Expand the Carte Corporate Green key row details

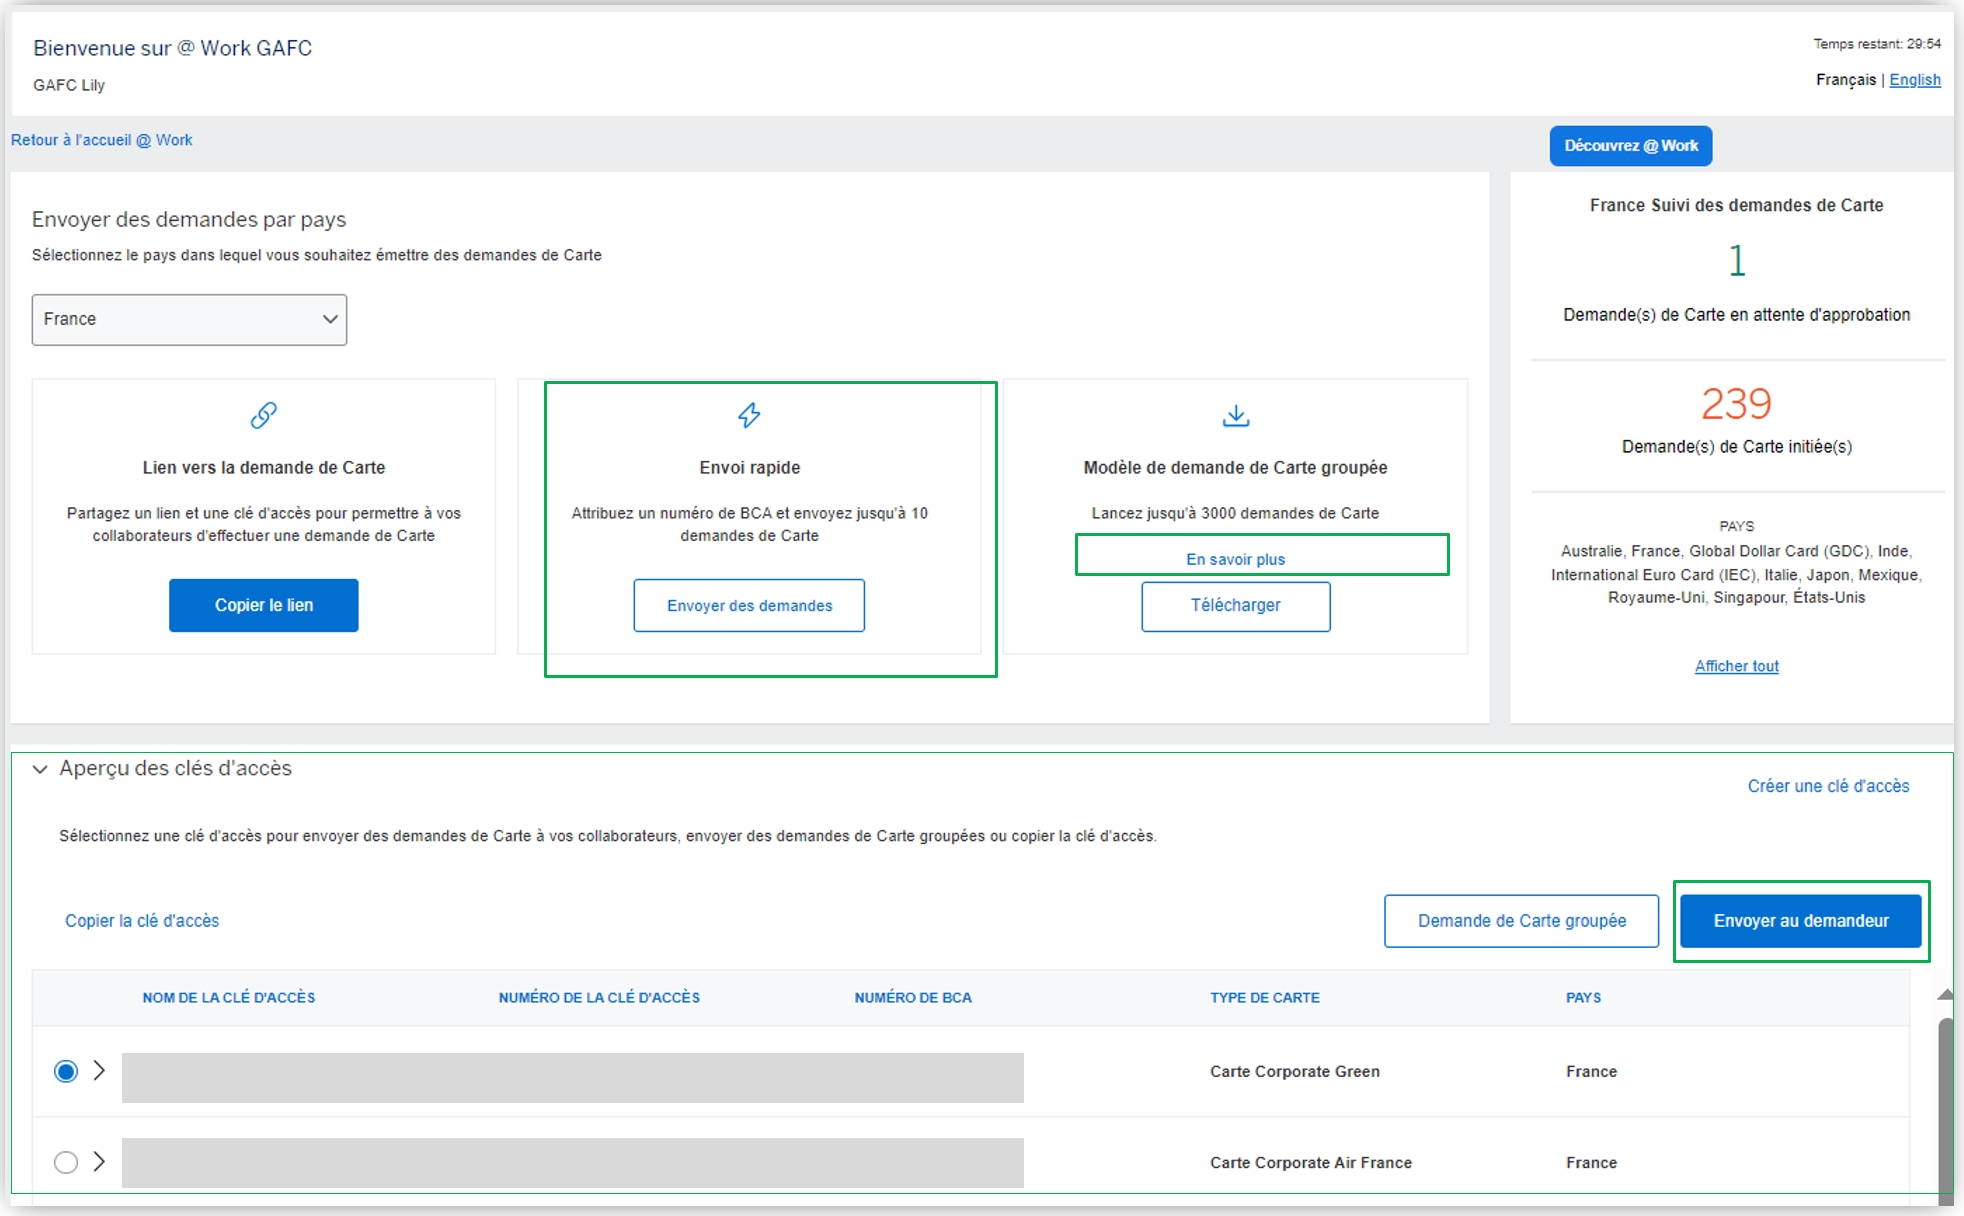coord(99,1071)
